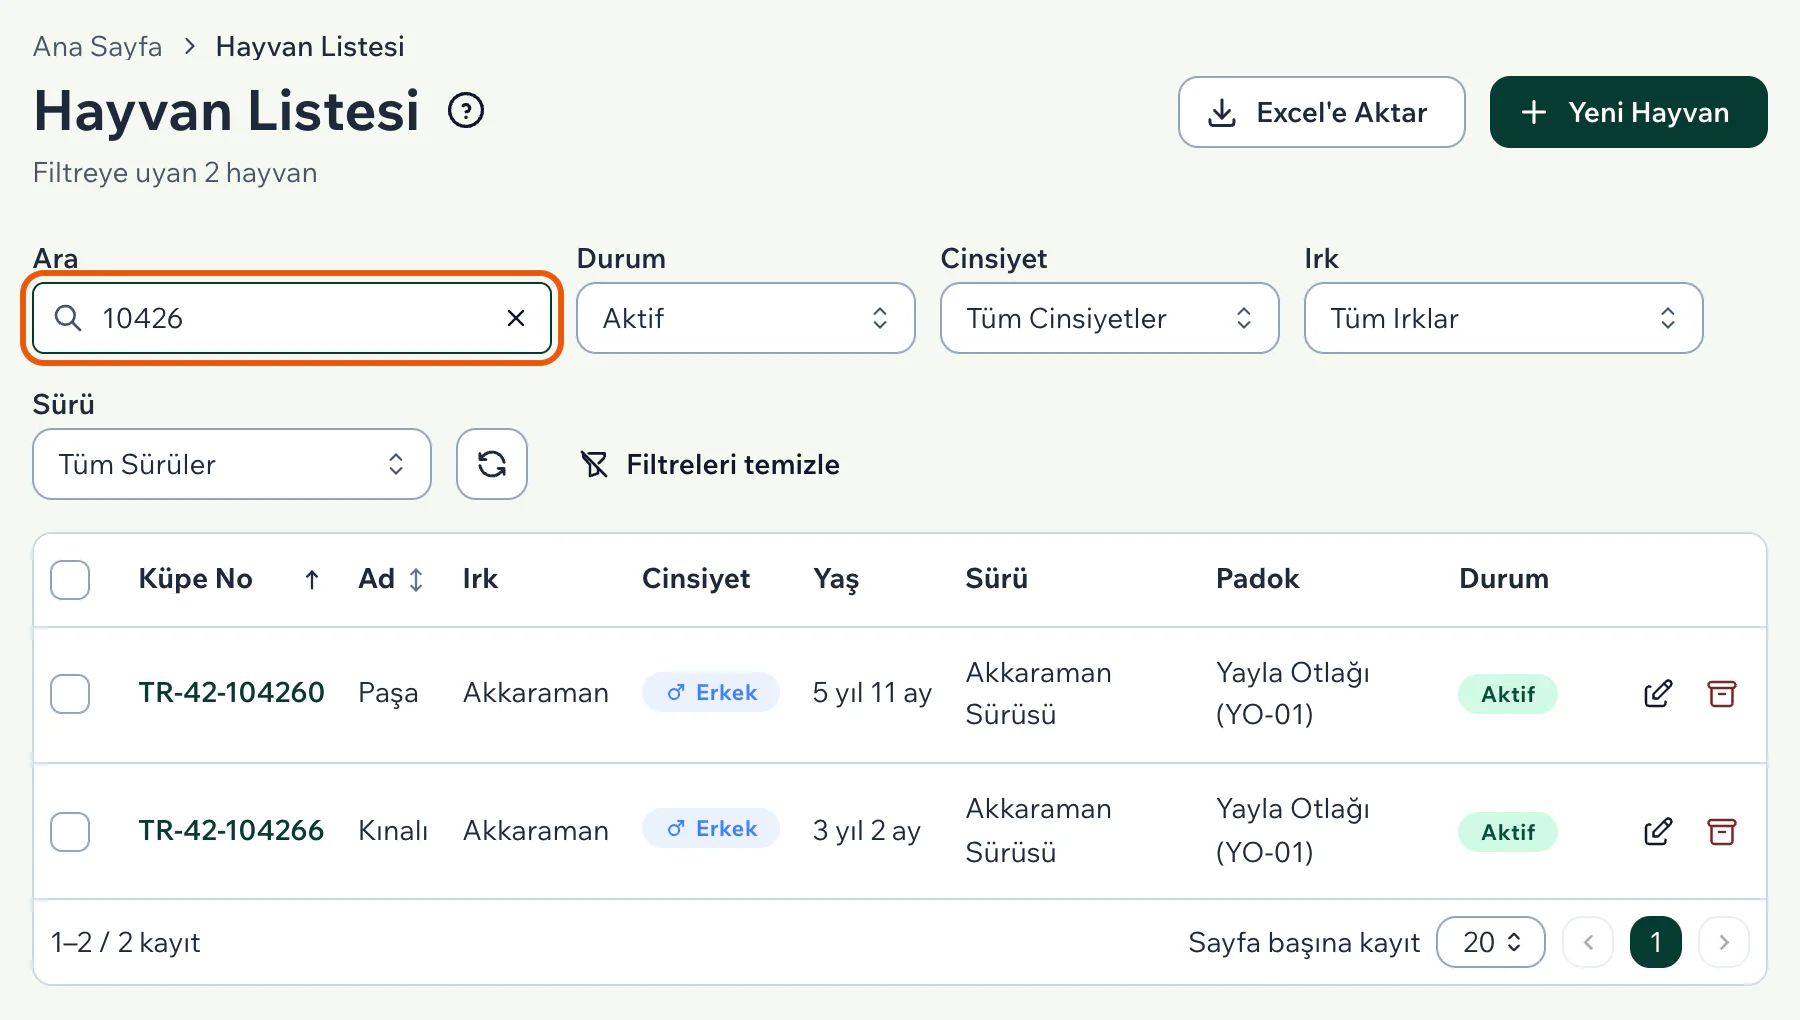
Task: Go to Ana Sayfa breadcrumb
Action: (97, 47)
